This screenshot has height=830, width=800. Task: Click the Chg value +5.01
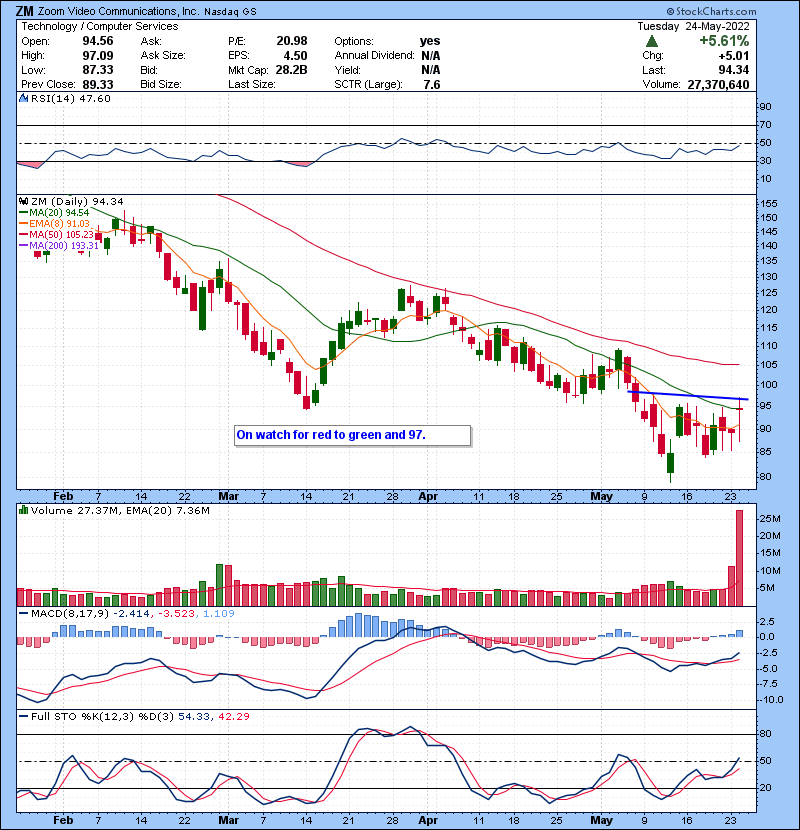click(x=734, y=56)
